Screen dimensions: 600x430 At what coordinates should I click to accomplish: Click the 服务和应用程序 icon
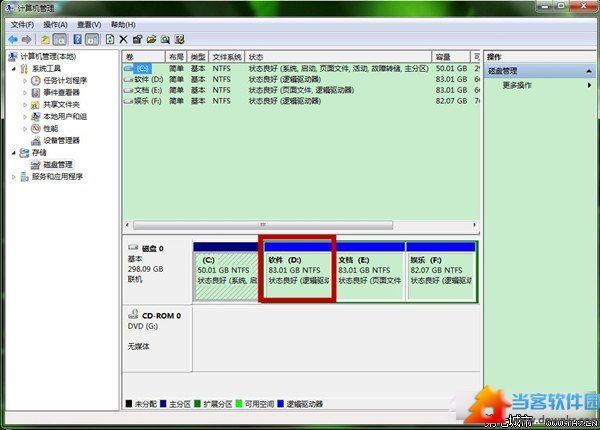tap(24, 177)
